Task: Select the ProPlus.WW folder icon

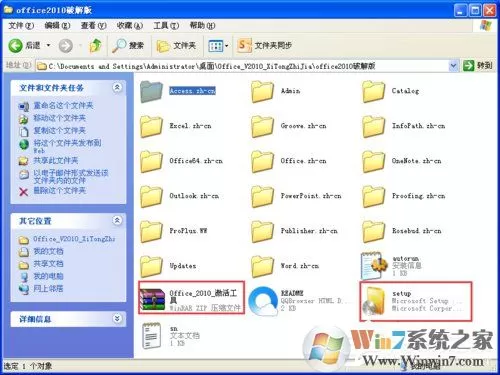Action: click(x=151, y=231)
